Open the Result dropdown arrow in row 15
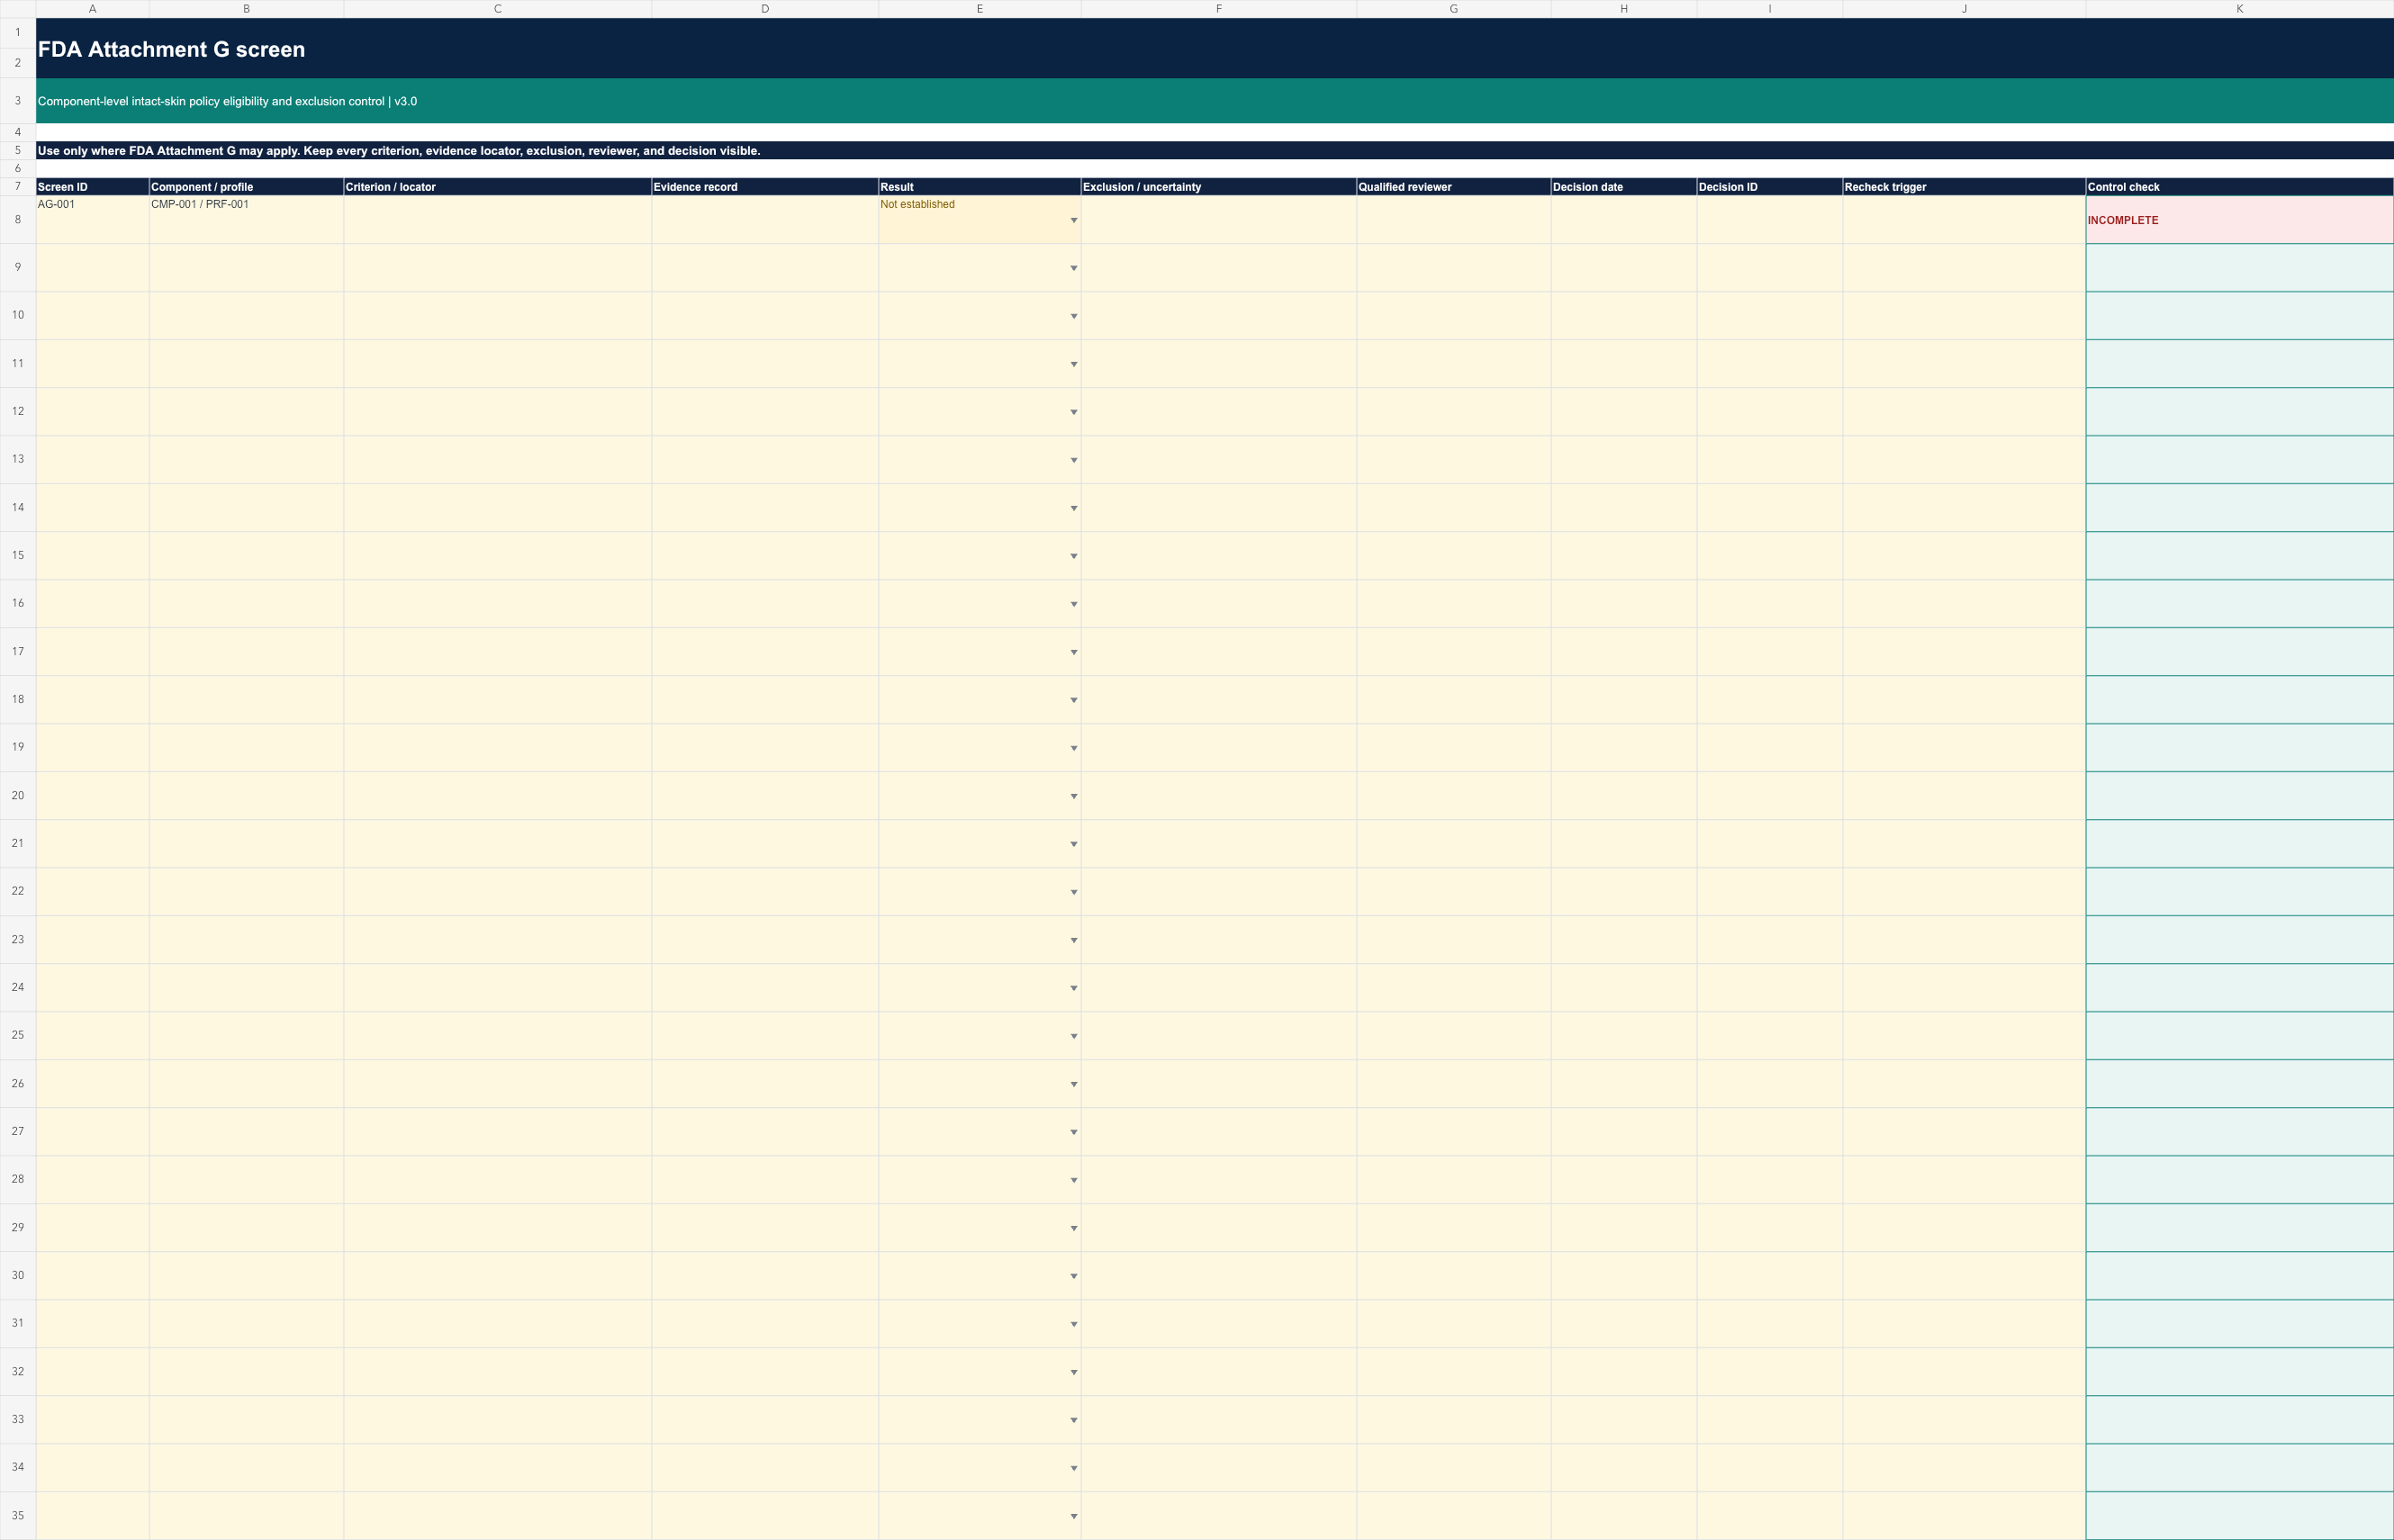Image resolution: width=2394 pixels, height=1540 pixels. [1073, 556]
